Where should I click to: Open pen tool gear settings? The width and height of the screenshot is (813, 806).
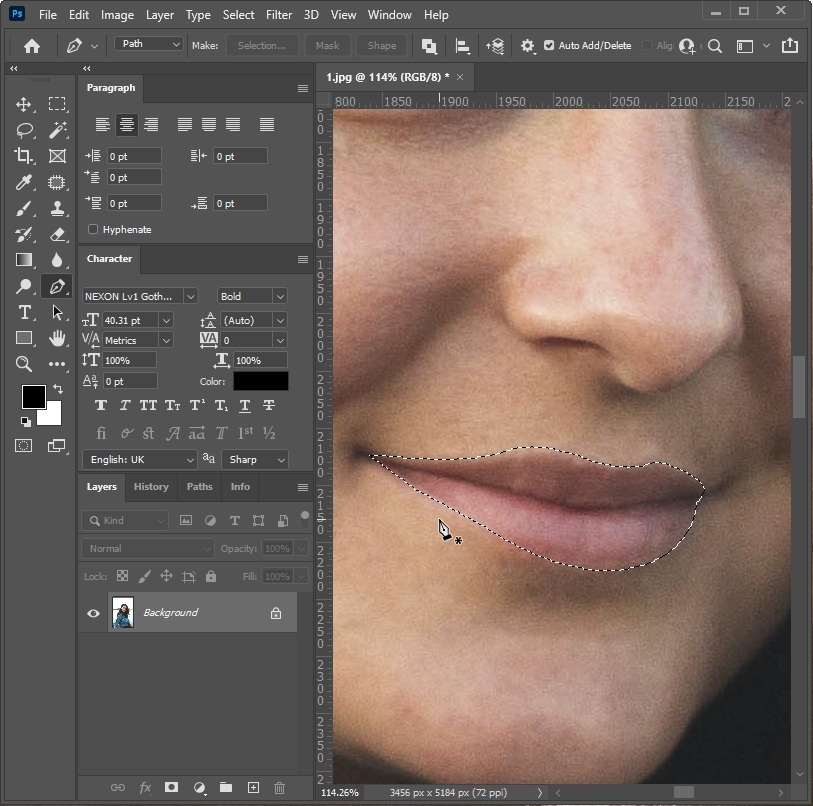[527, 46]
